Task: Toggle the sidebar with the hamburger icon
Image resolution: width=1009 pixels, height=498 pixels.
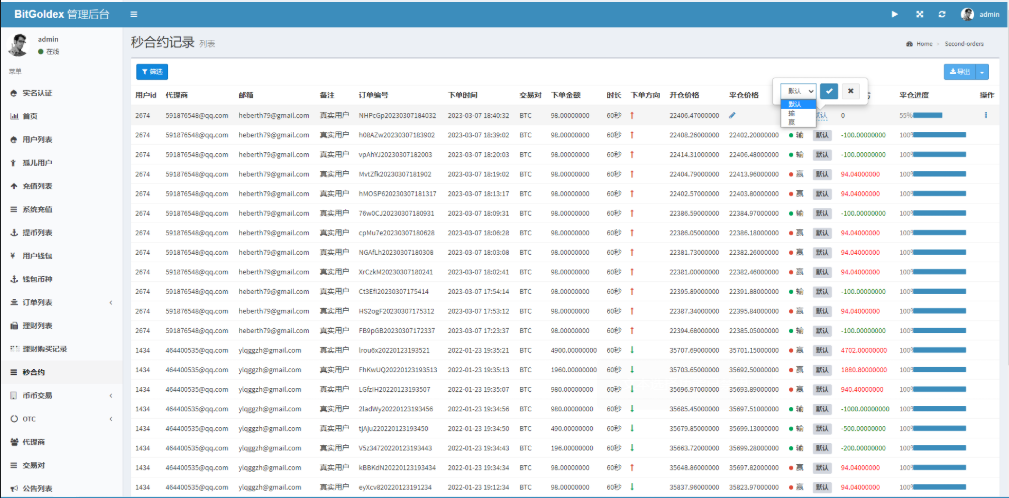Action: pyautogui.click(x=133, y=14)
